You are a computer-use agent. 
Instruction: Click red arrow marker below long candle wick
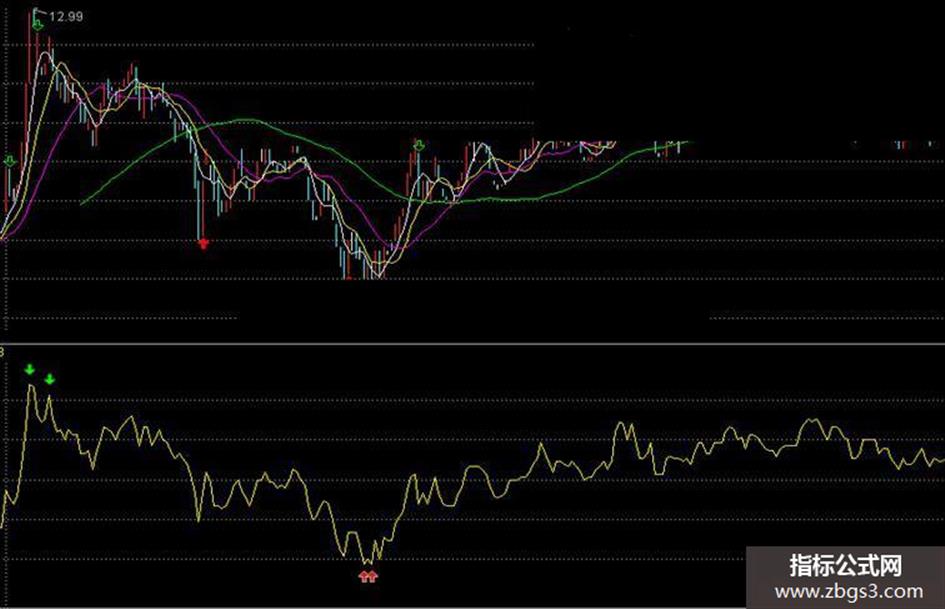(x=204, y=243)
